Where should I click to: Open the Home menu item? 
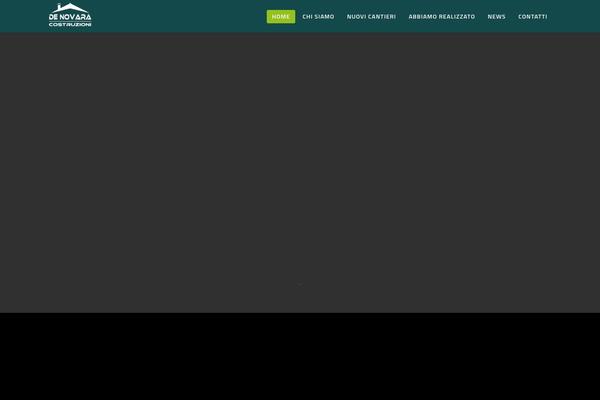[x=281, y=16]
